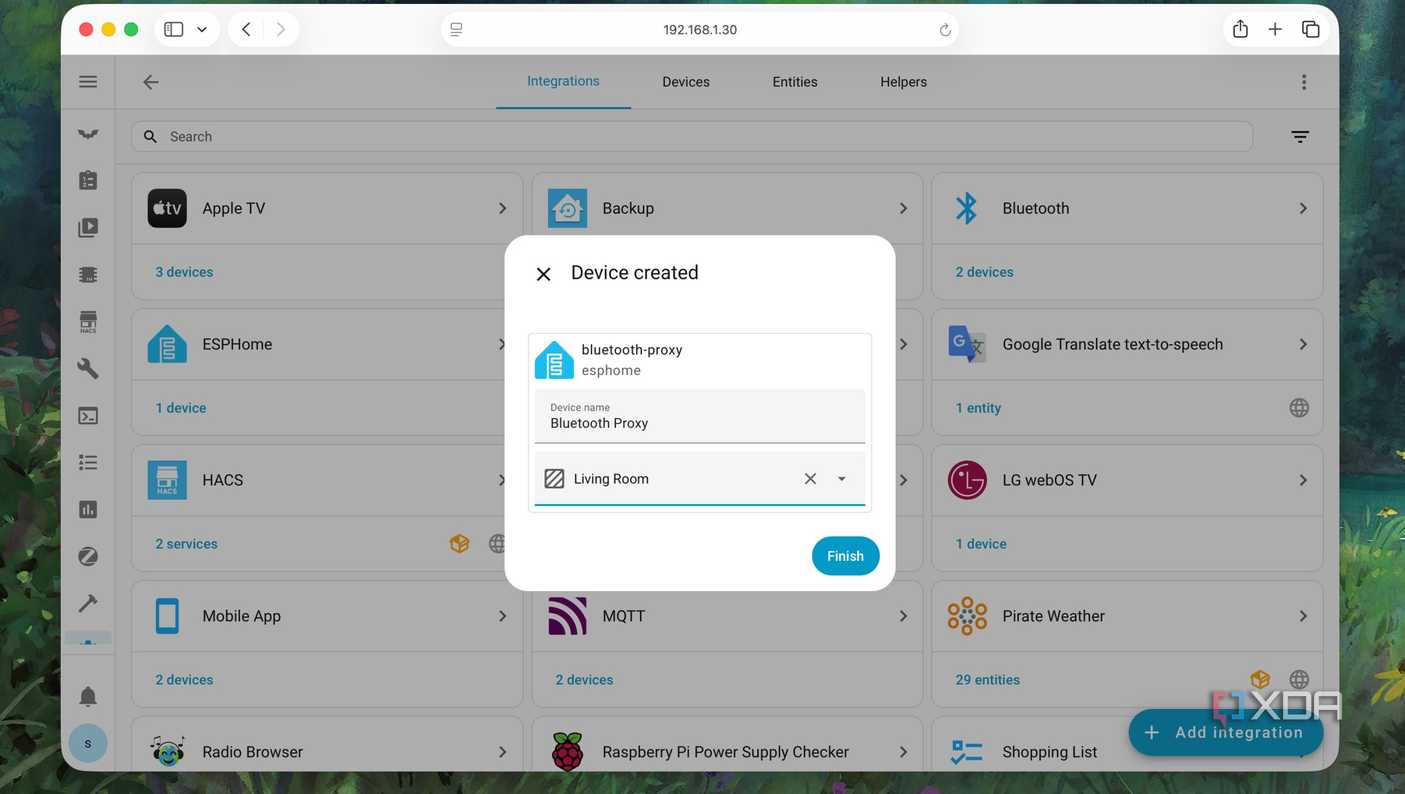Open the chip icon in the sidebar

88,274
